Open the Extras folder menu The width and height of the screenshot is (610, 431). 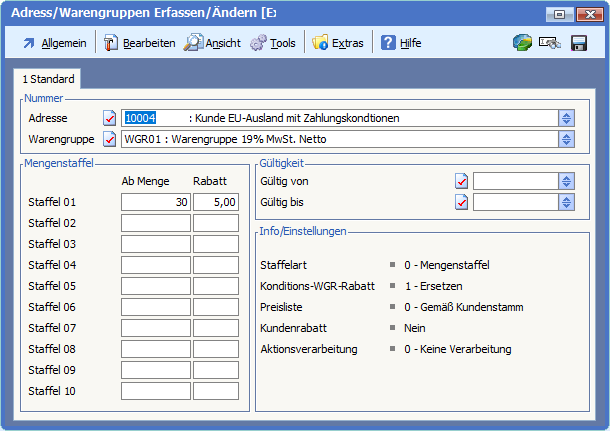[337, 43]
